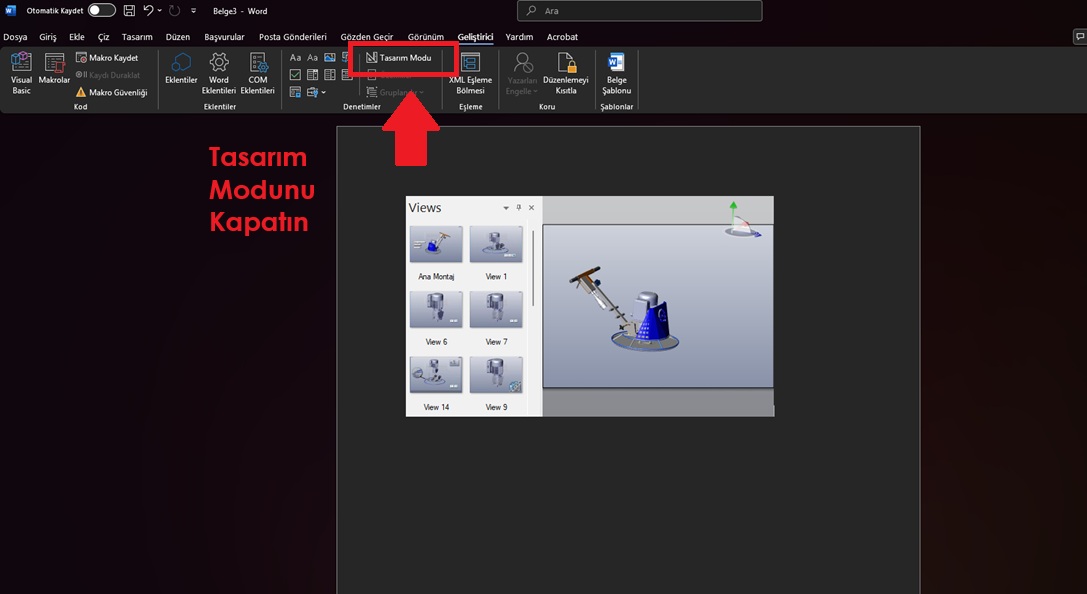Switch to the Gözden Geçir tab
1087x594 pixels.
click(366, 37)
